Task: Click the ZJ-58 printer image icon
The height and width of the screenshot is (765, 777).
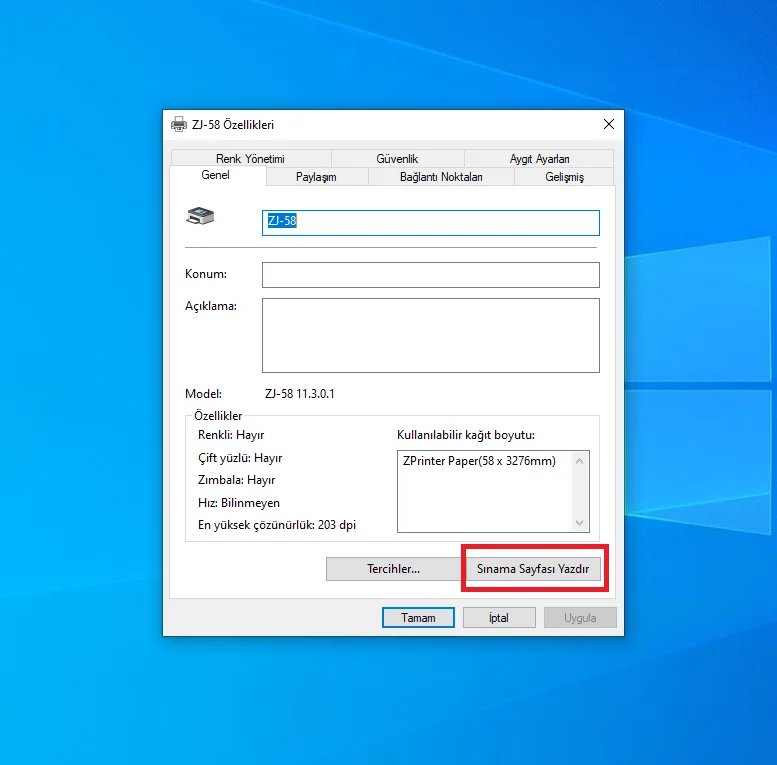Action: pyautogui.click(x=200, y=216)
